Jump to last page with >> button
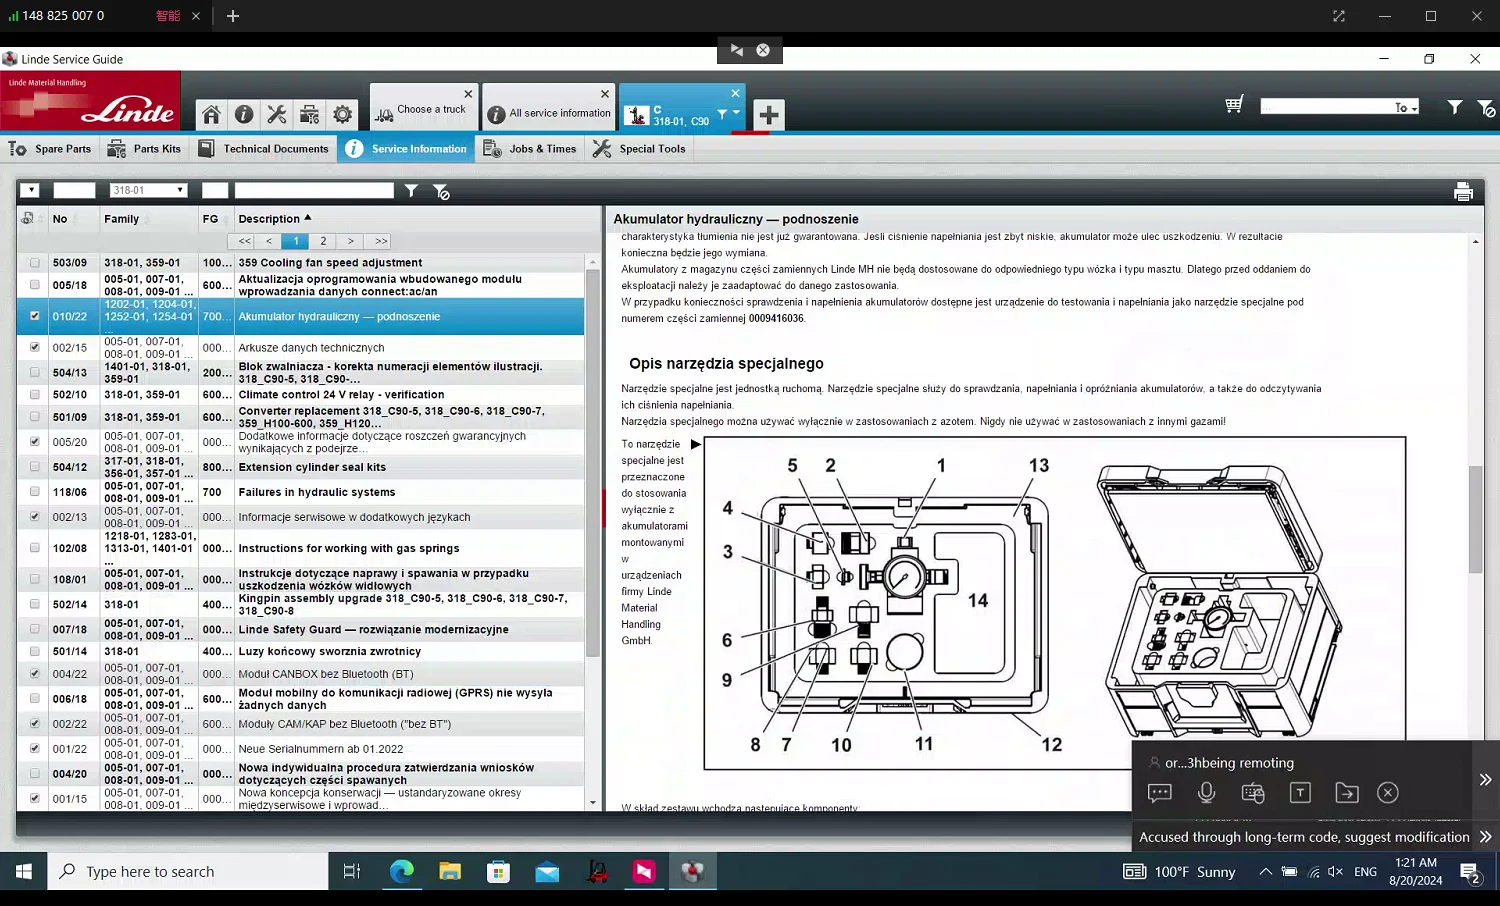 click(x=381, y=241)
